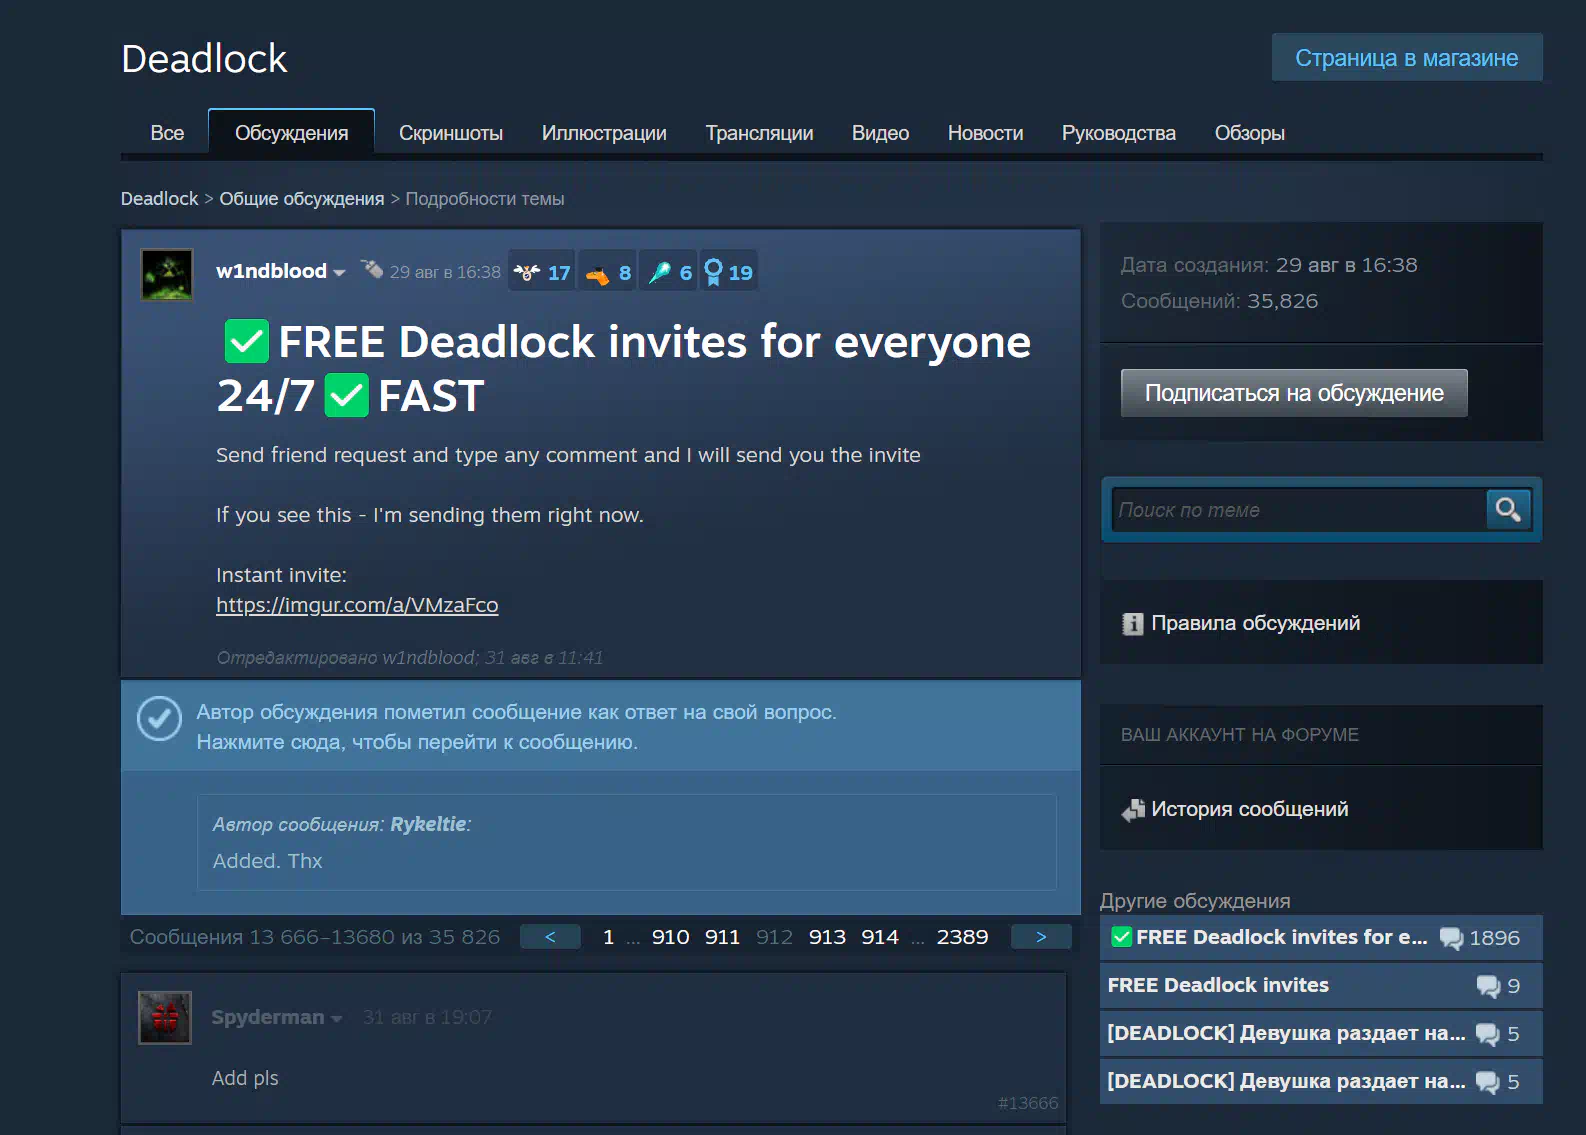
Task: Click Deadlock breadcrumb link
Action: 160,199
